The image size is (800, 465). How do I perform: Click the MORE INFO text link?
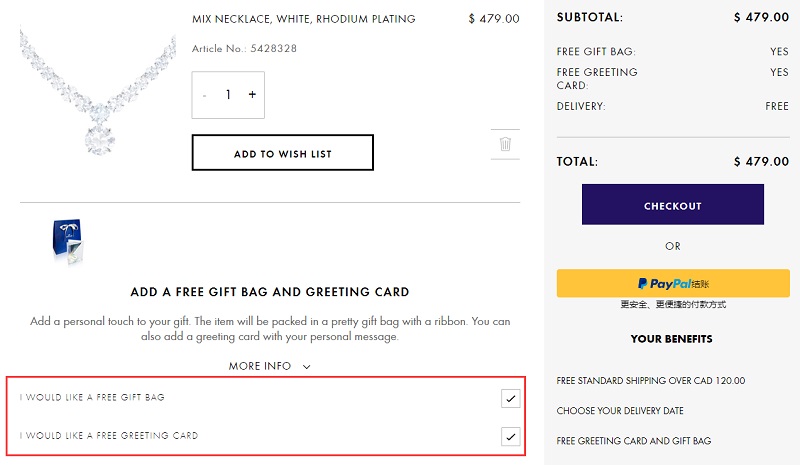tap(260, 366)
